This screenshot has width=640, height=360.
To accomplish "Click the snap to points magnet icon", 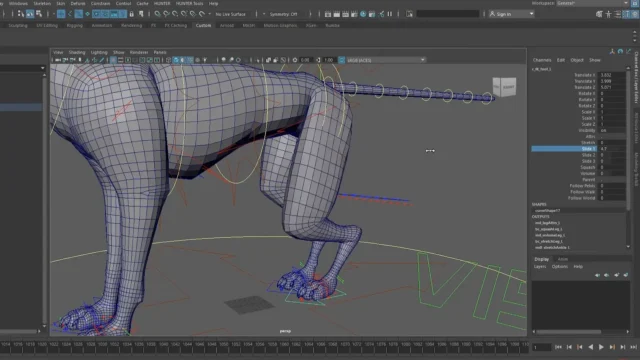I will click(175, 14).
